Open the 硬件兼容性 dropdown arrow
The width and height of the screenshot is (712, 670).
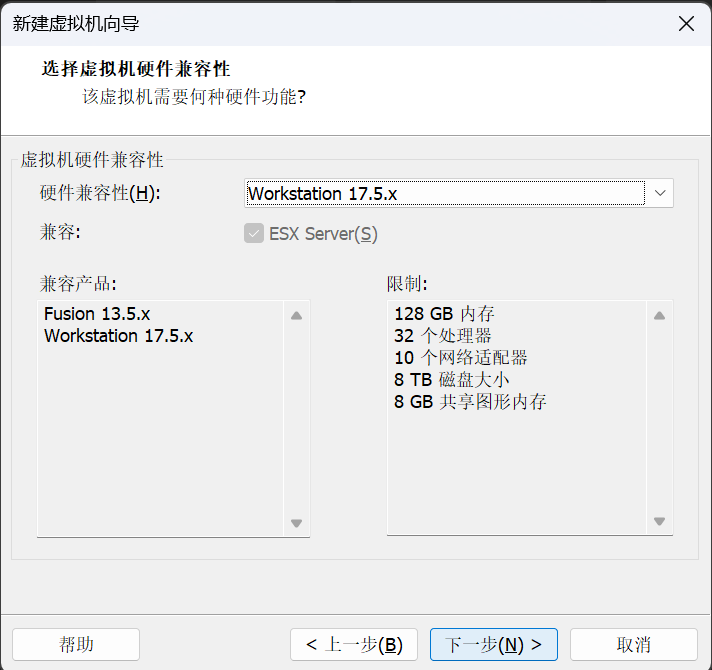pos(660,193)
